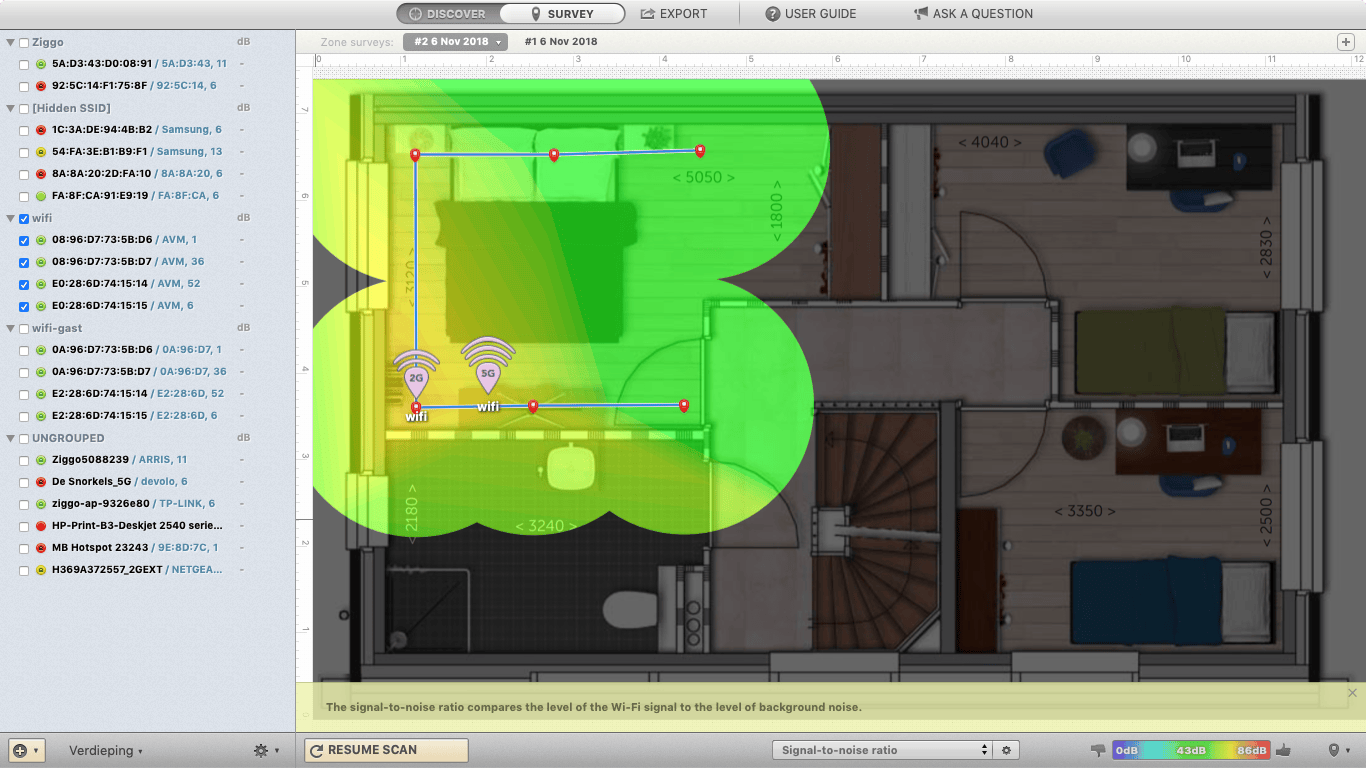This screenshot has height=768, width=1366.
Task: Enable the Ziggo group checkbox
Action: click(24, 43)
